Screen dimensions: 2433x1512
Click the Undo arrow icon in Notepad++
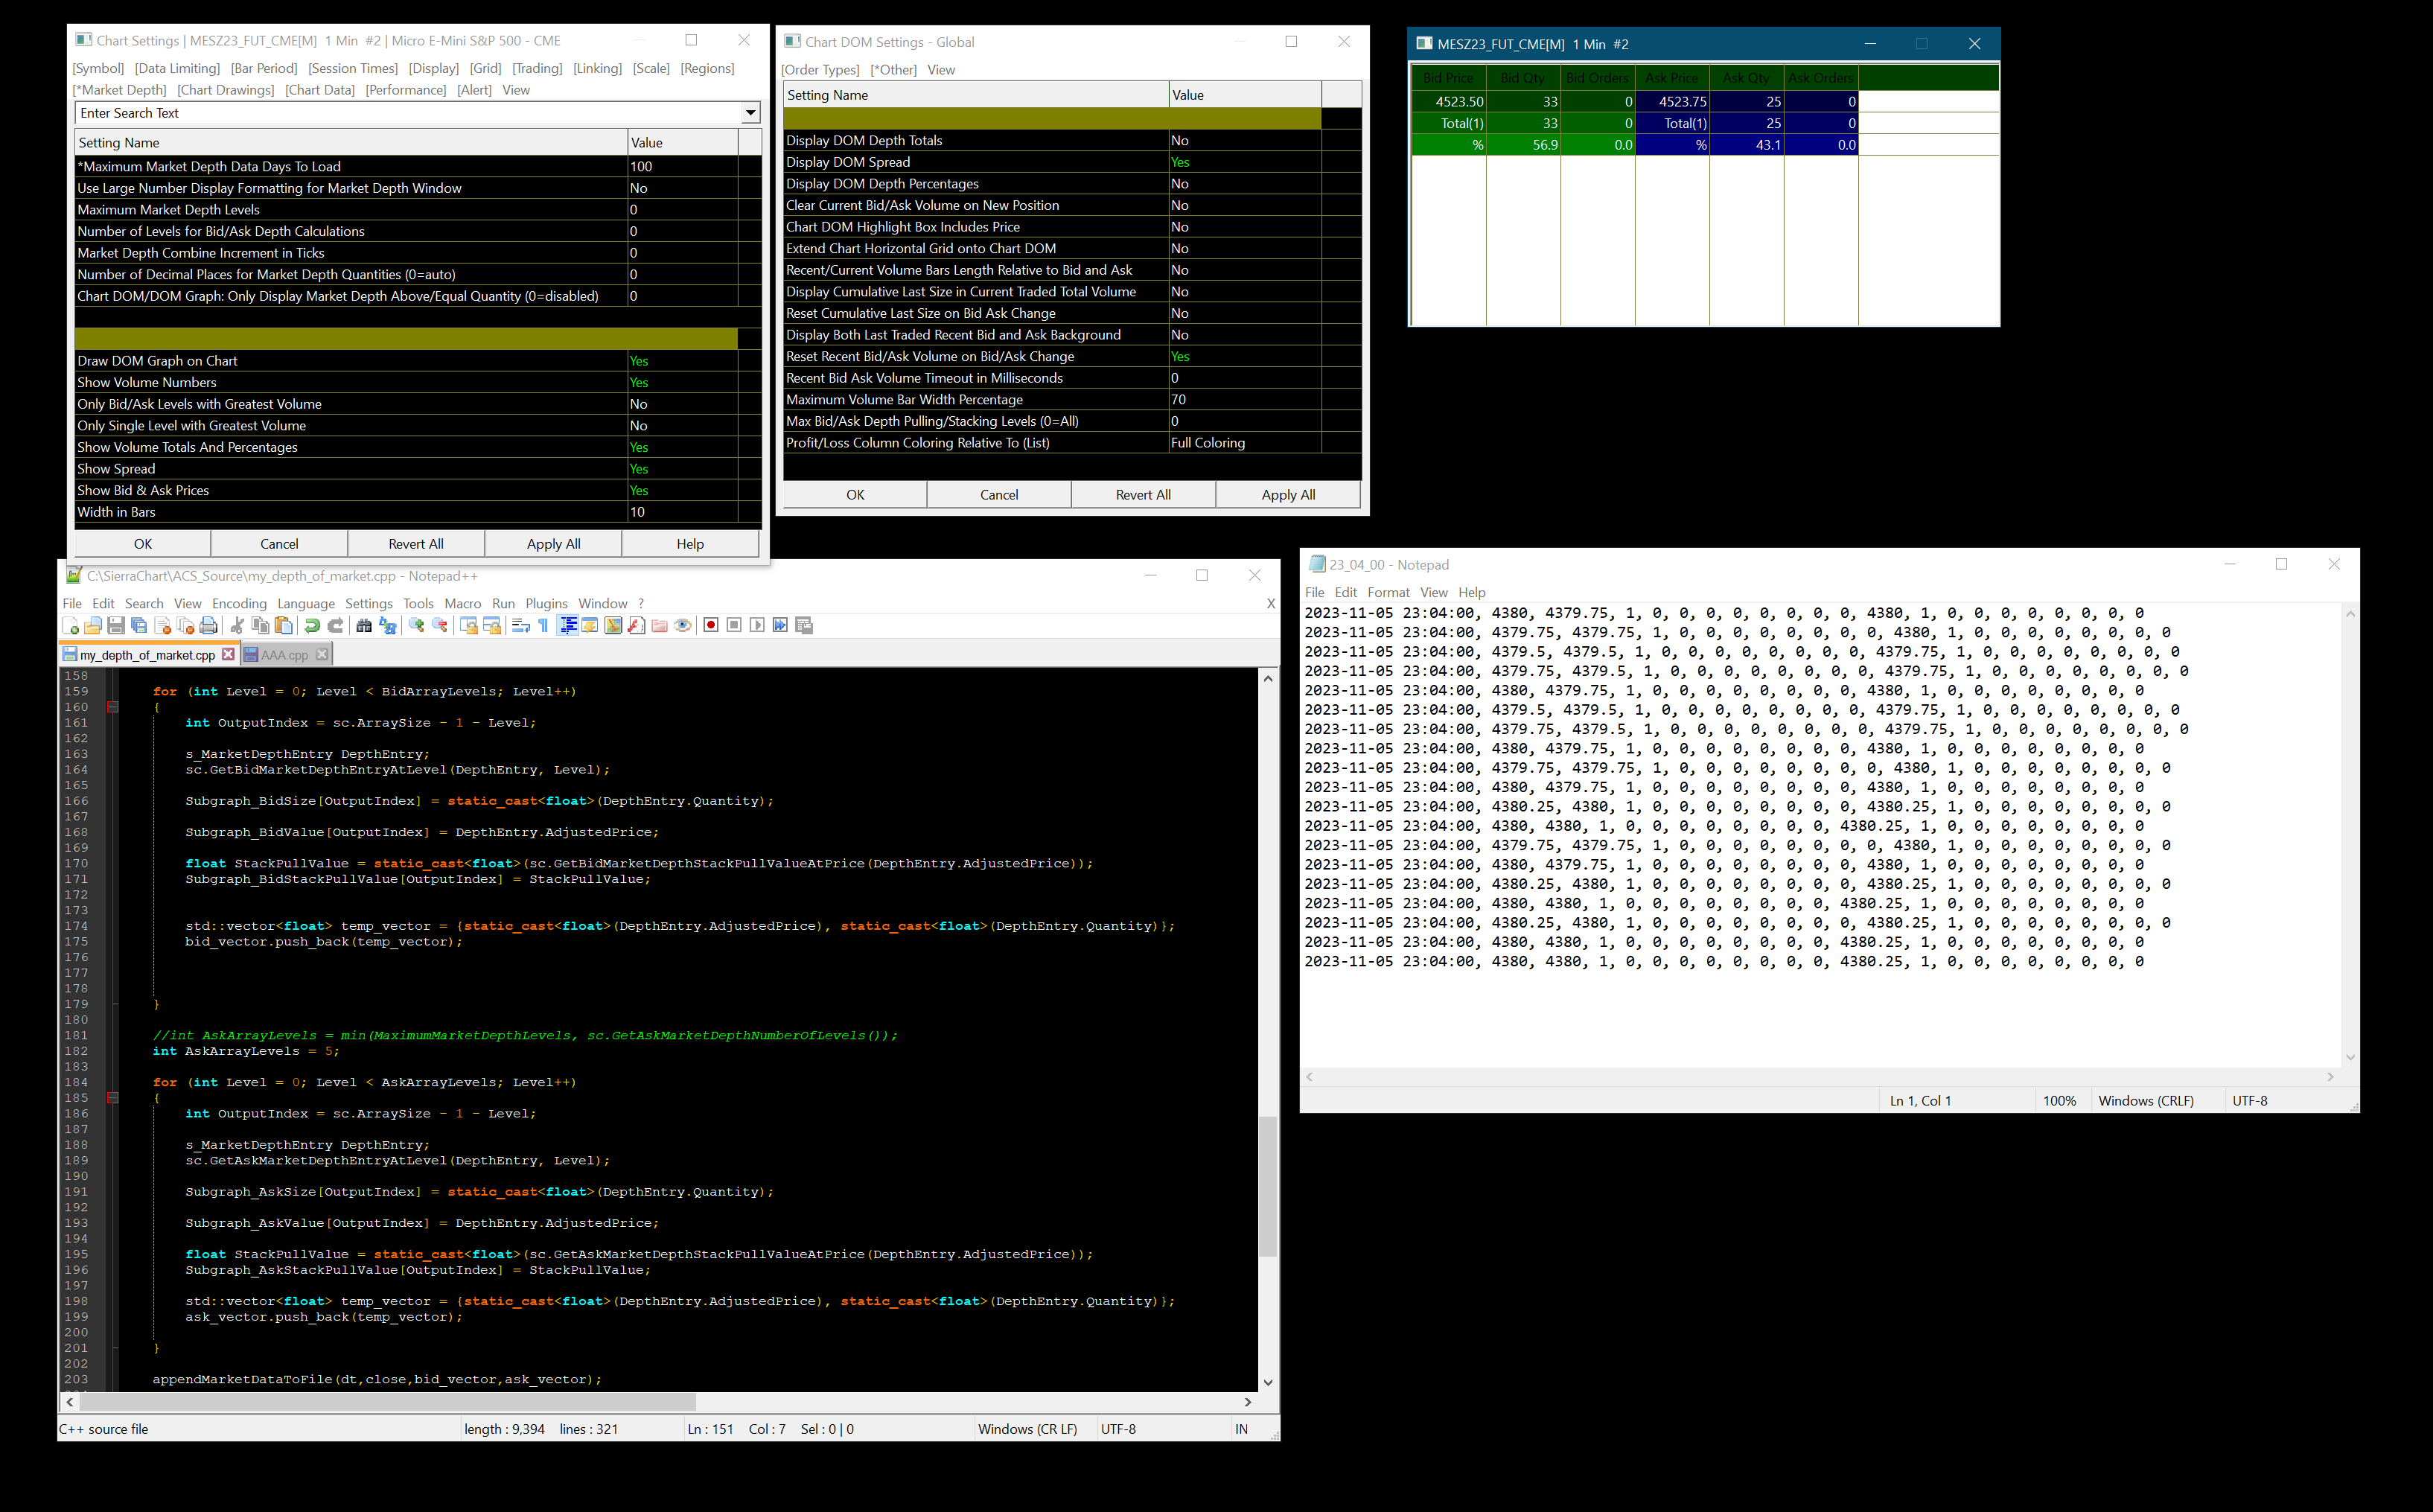coord(312,626)
